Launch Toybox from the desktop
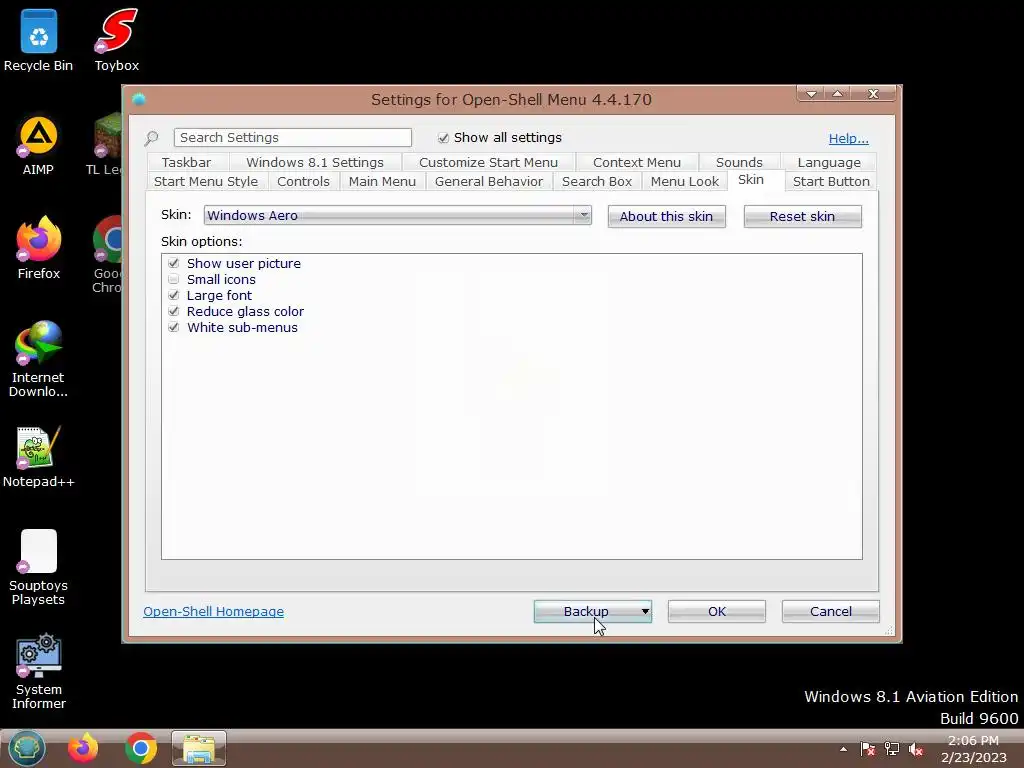1024x768 pixels. pos(116,39)
